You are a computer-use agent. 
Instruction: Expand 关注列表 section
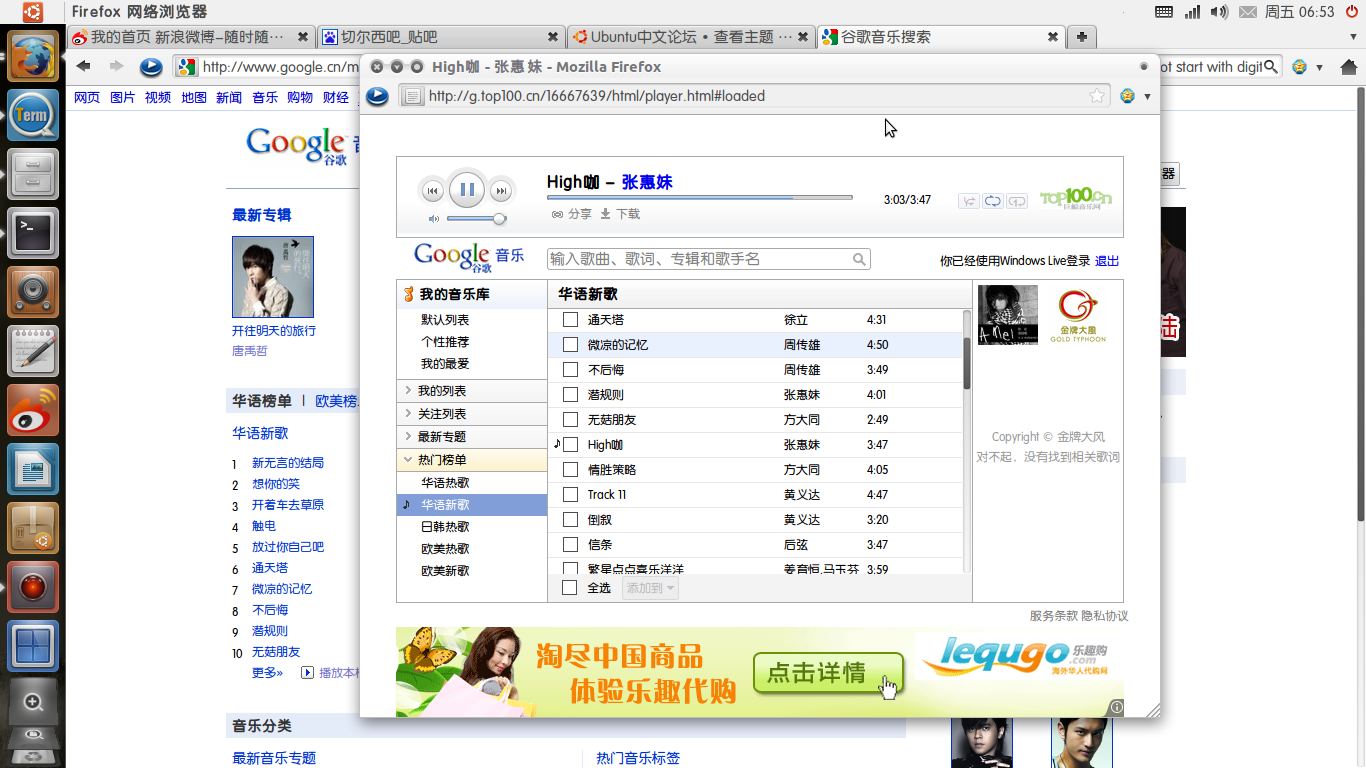coord(472,414)
